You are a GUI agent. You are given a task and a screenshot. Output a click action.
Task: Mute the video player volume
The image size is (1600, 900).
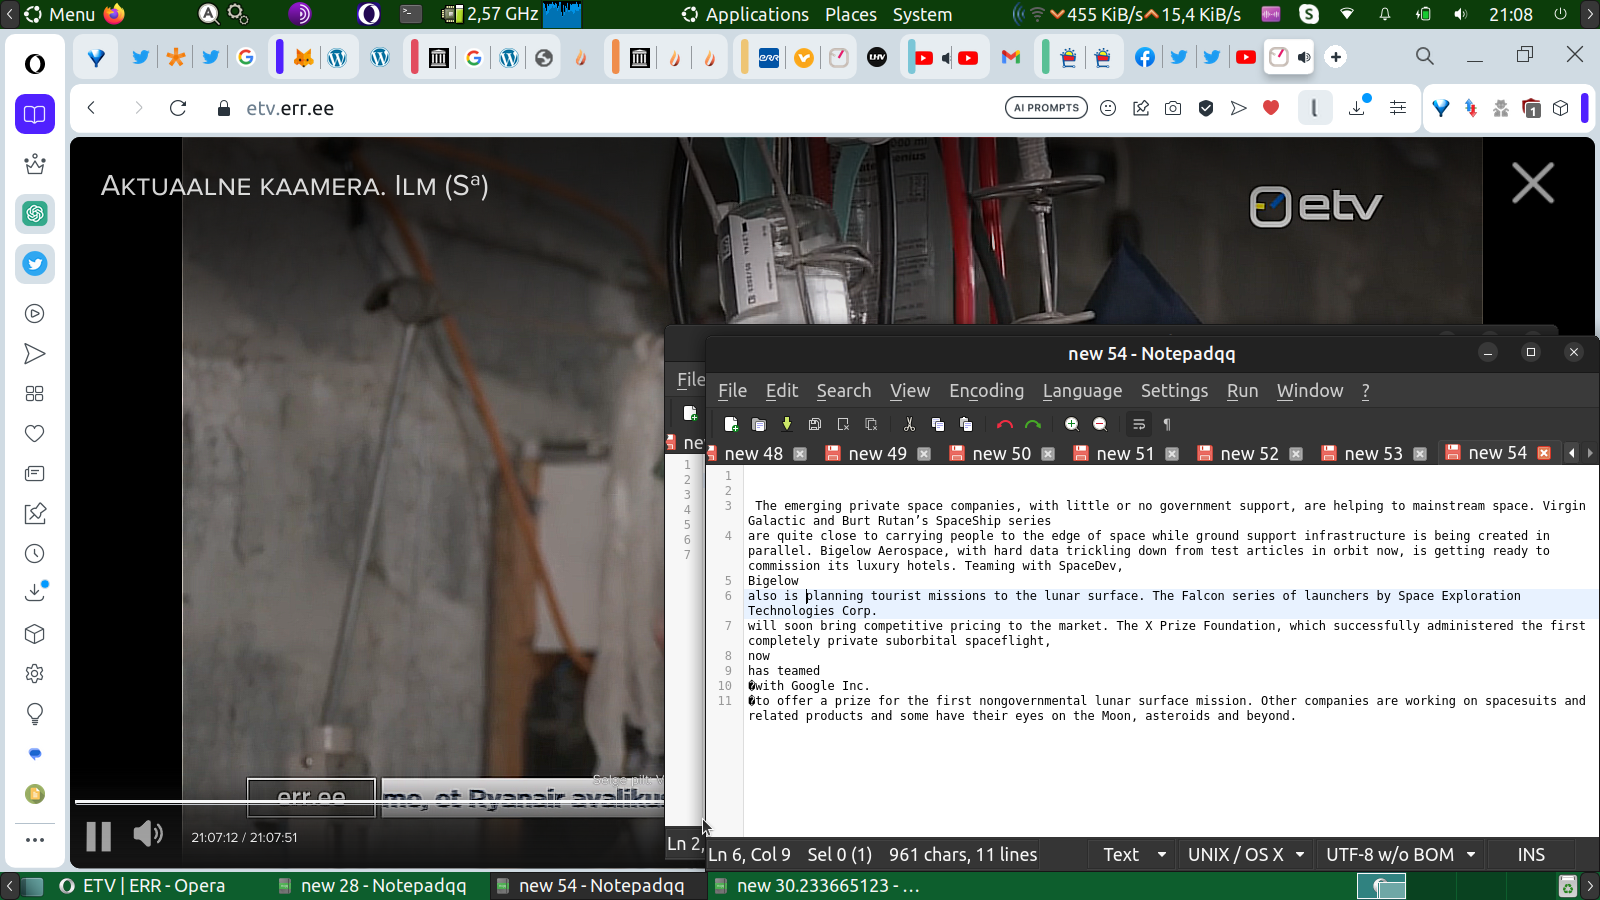pos(148,834)
